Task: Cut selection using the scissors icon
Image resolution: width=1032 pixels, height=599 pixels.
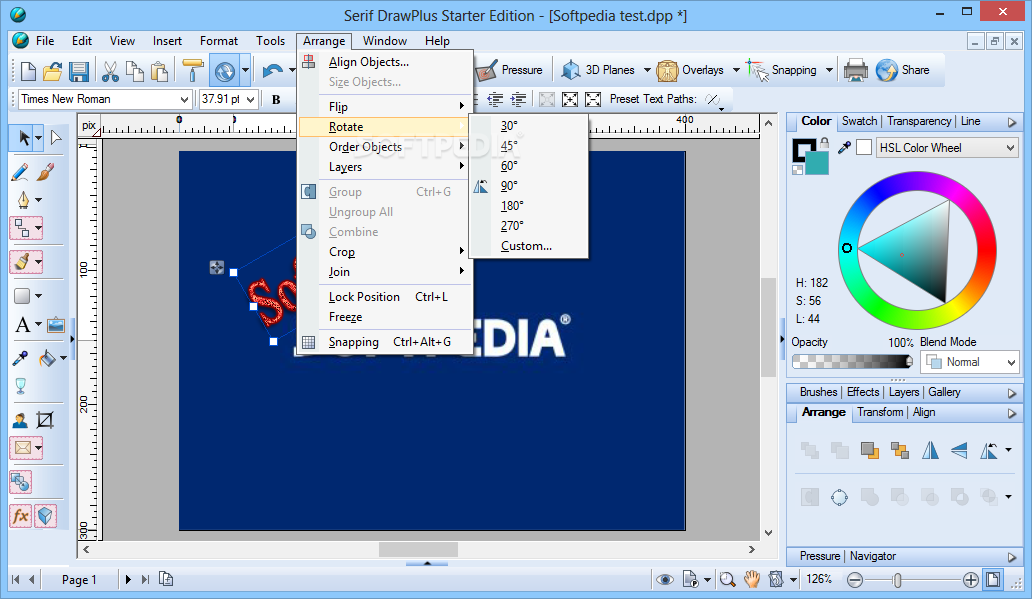Action: tap(110, 70)
